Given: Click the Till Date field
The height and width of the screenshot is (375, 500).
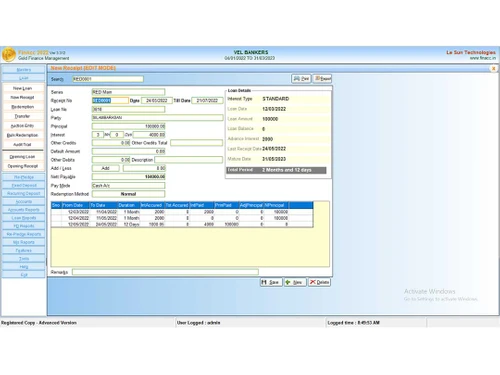Looking at the screenshot, I should coord(207,100).
